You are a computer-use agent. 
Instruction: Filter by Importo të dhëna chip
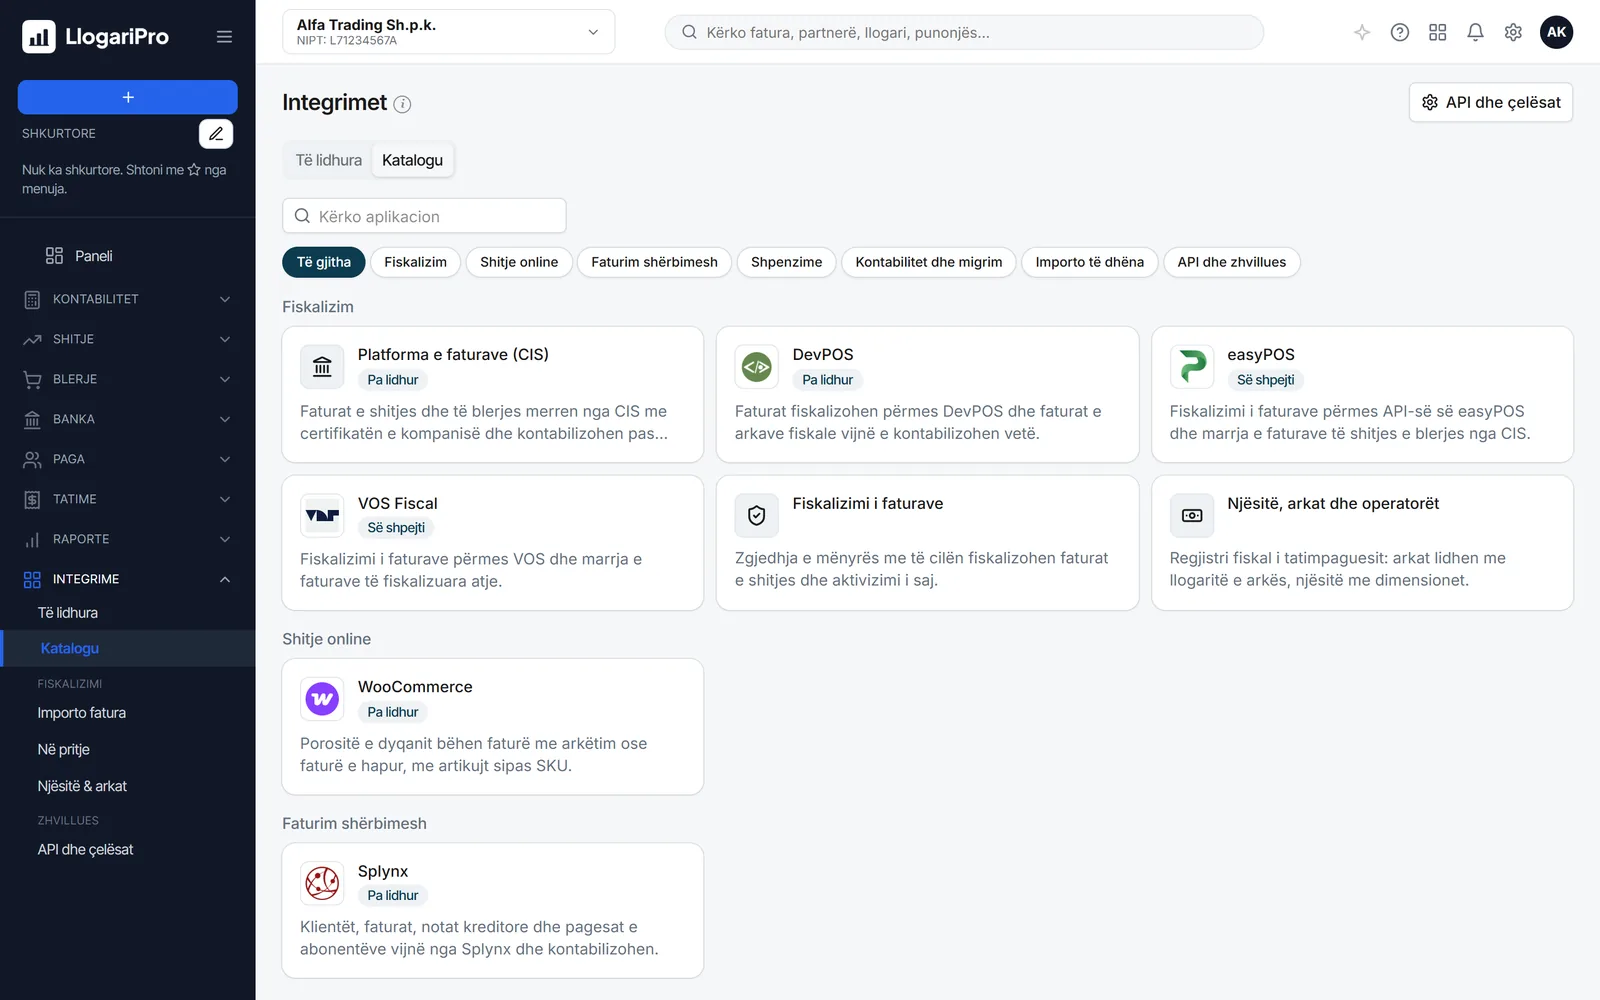coord(1089,262)
